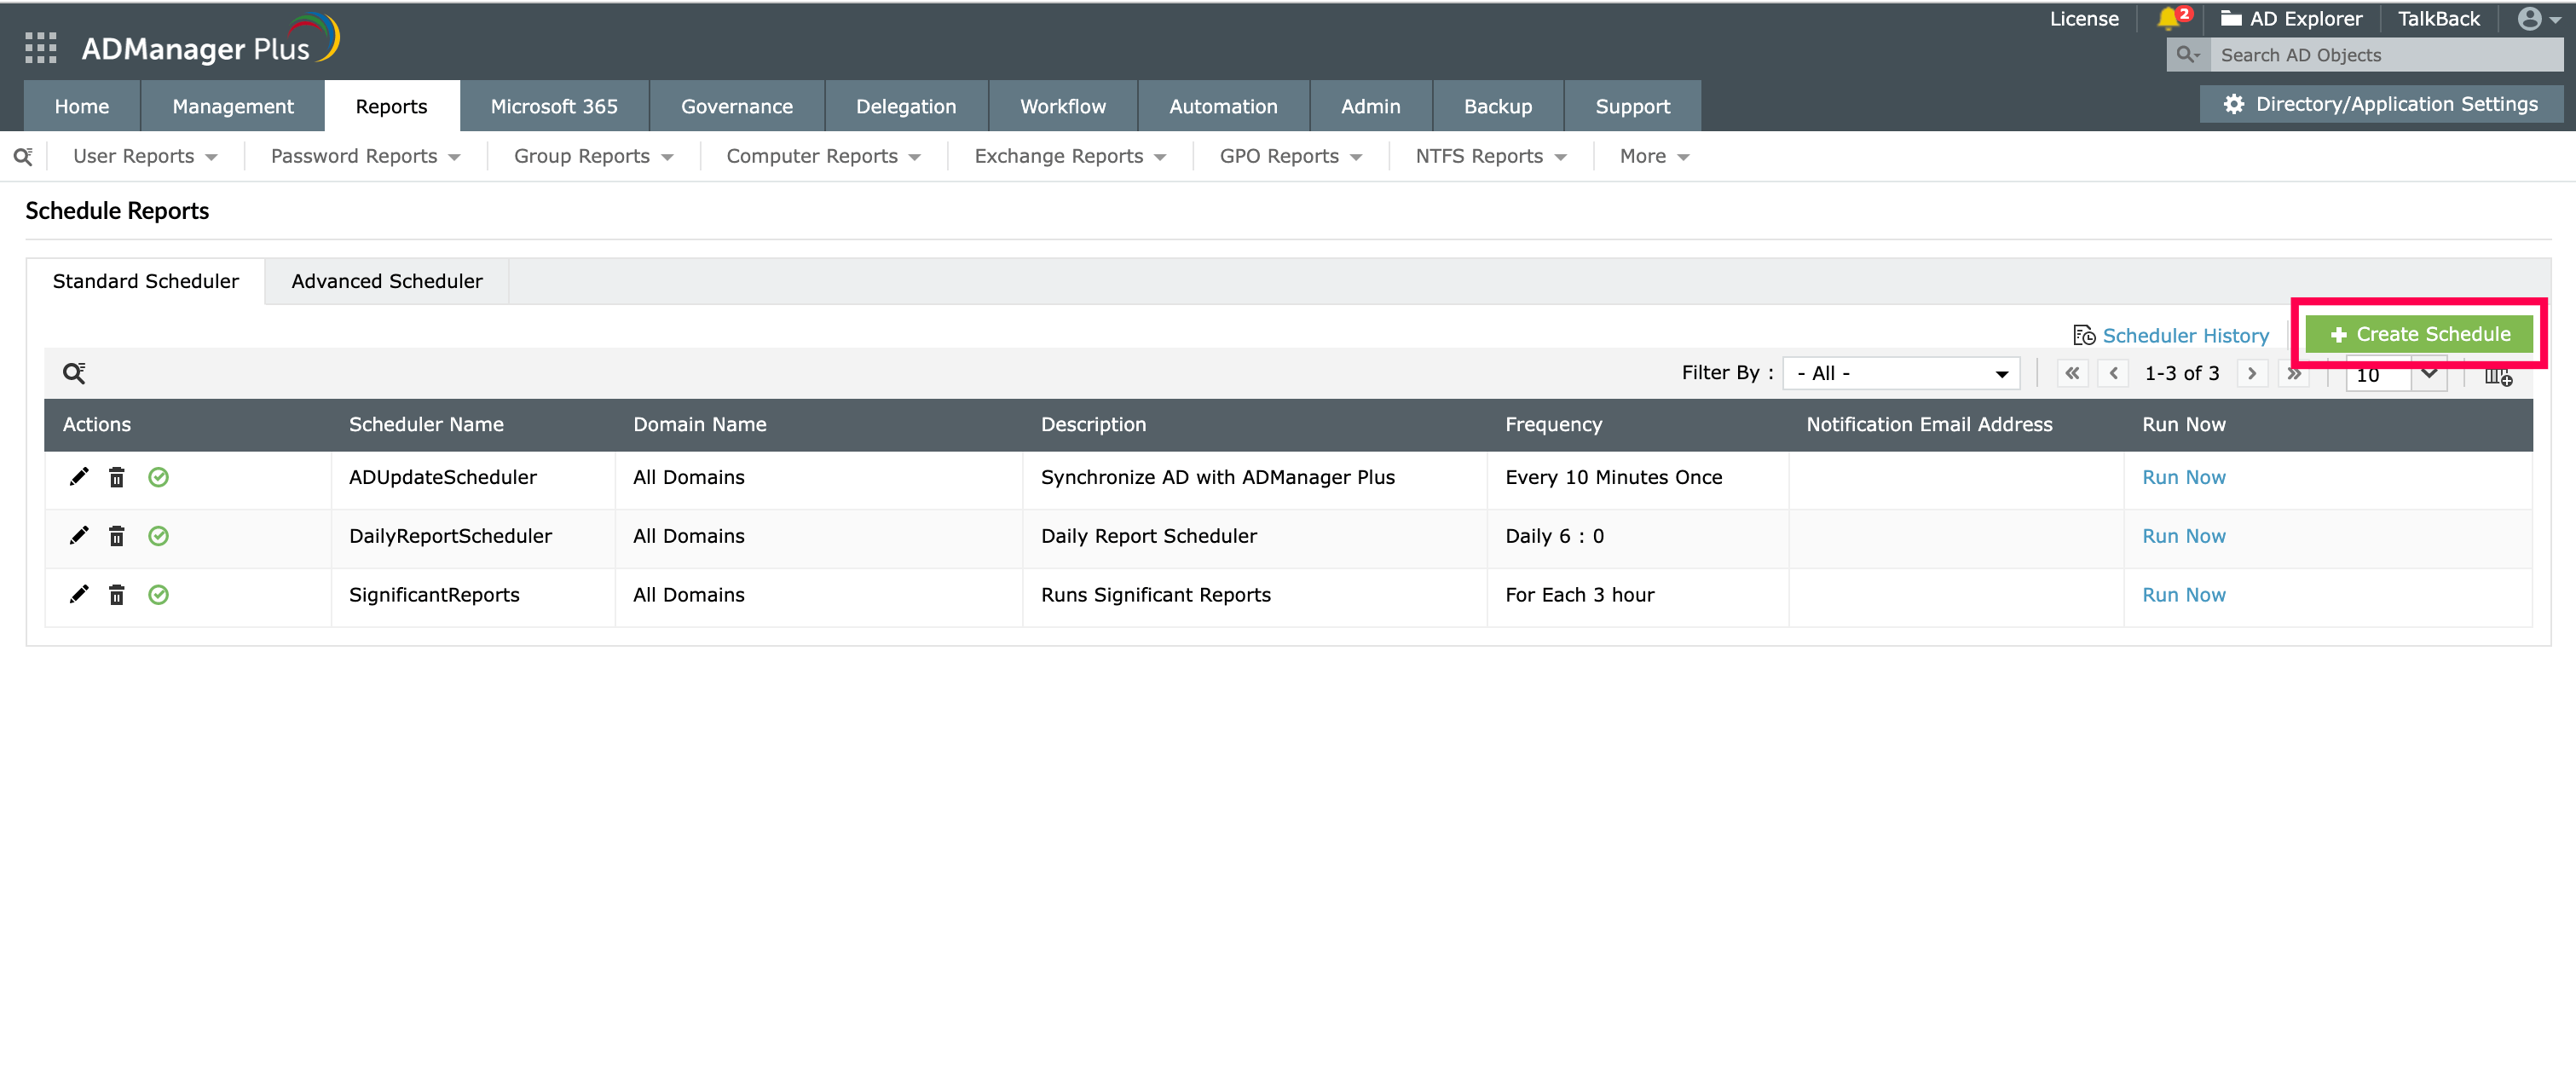Edit the ADUpdateScheduler schedule

click(79, 477)
